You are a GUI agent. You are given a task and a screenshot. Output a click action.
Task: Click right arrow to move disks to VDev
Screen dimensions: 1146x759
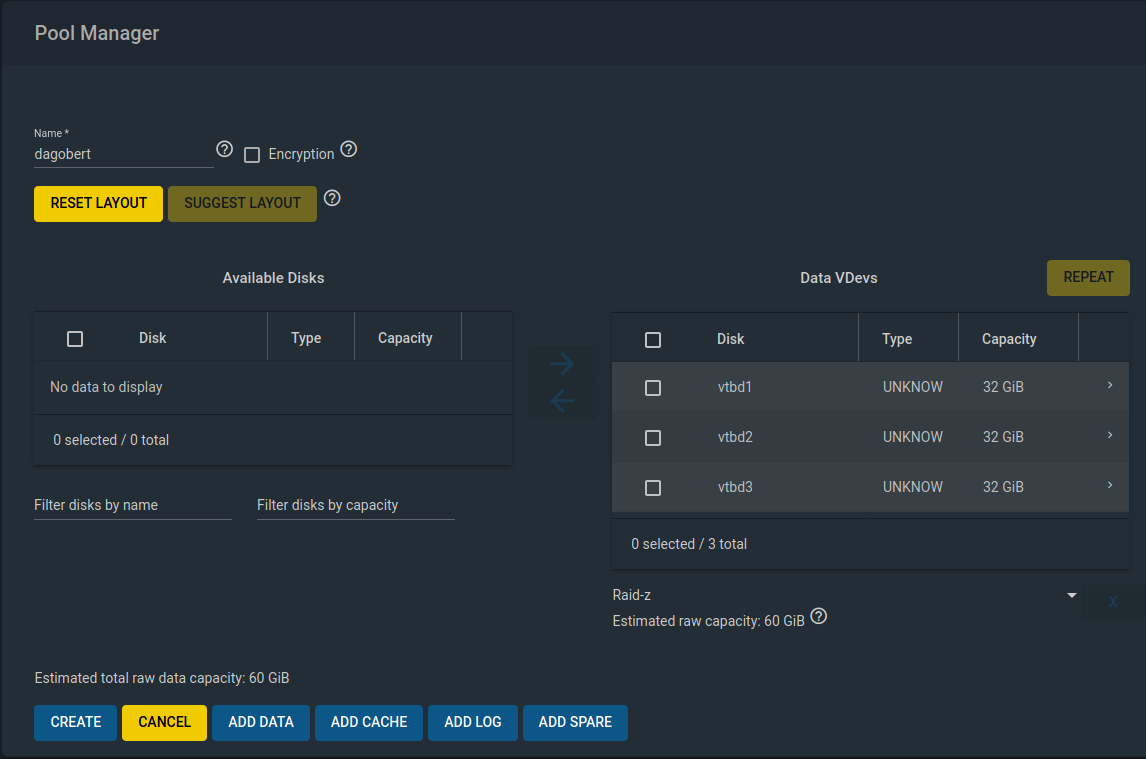[x=562, y=364]
